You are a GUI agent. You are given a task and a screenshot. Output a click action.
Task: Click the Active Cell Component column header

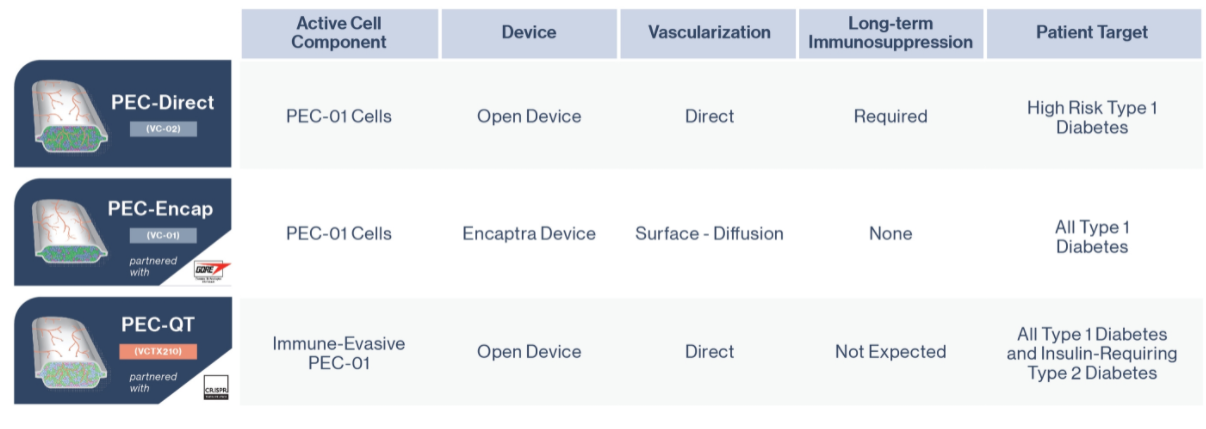pyautogui.click(x=340, y=33)
